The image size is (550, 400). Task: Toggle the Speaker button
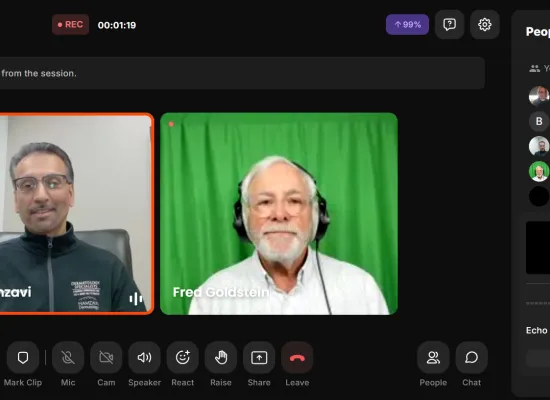tap(145, 358)
